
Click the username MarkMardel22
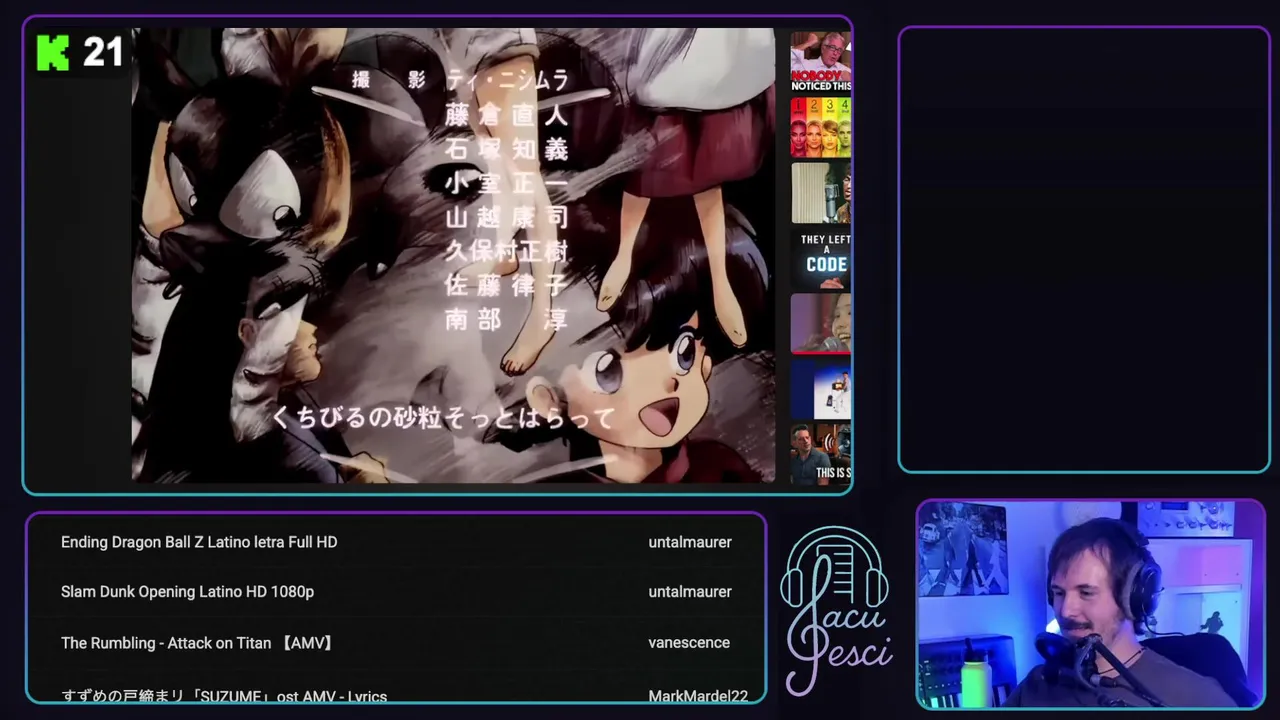click(x=698, y=696)
